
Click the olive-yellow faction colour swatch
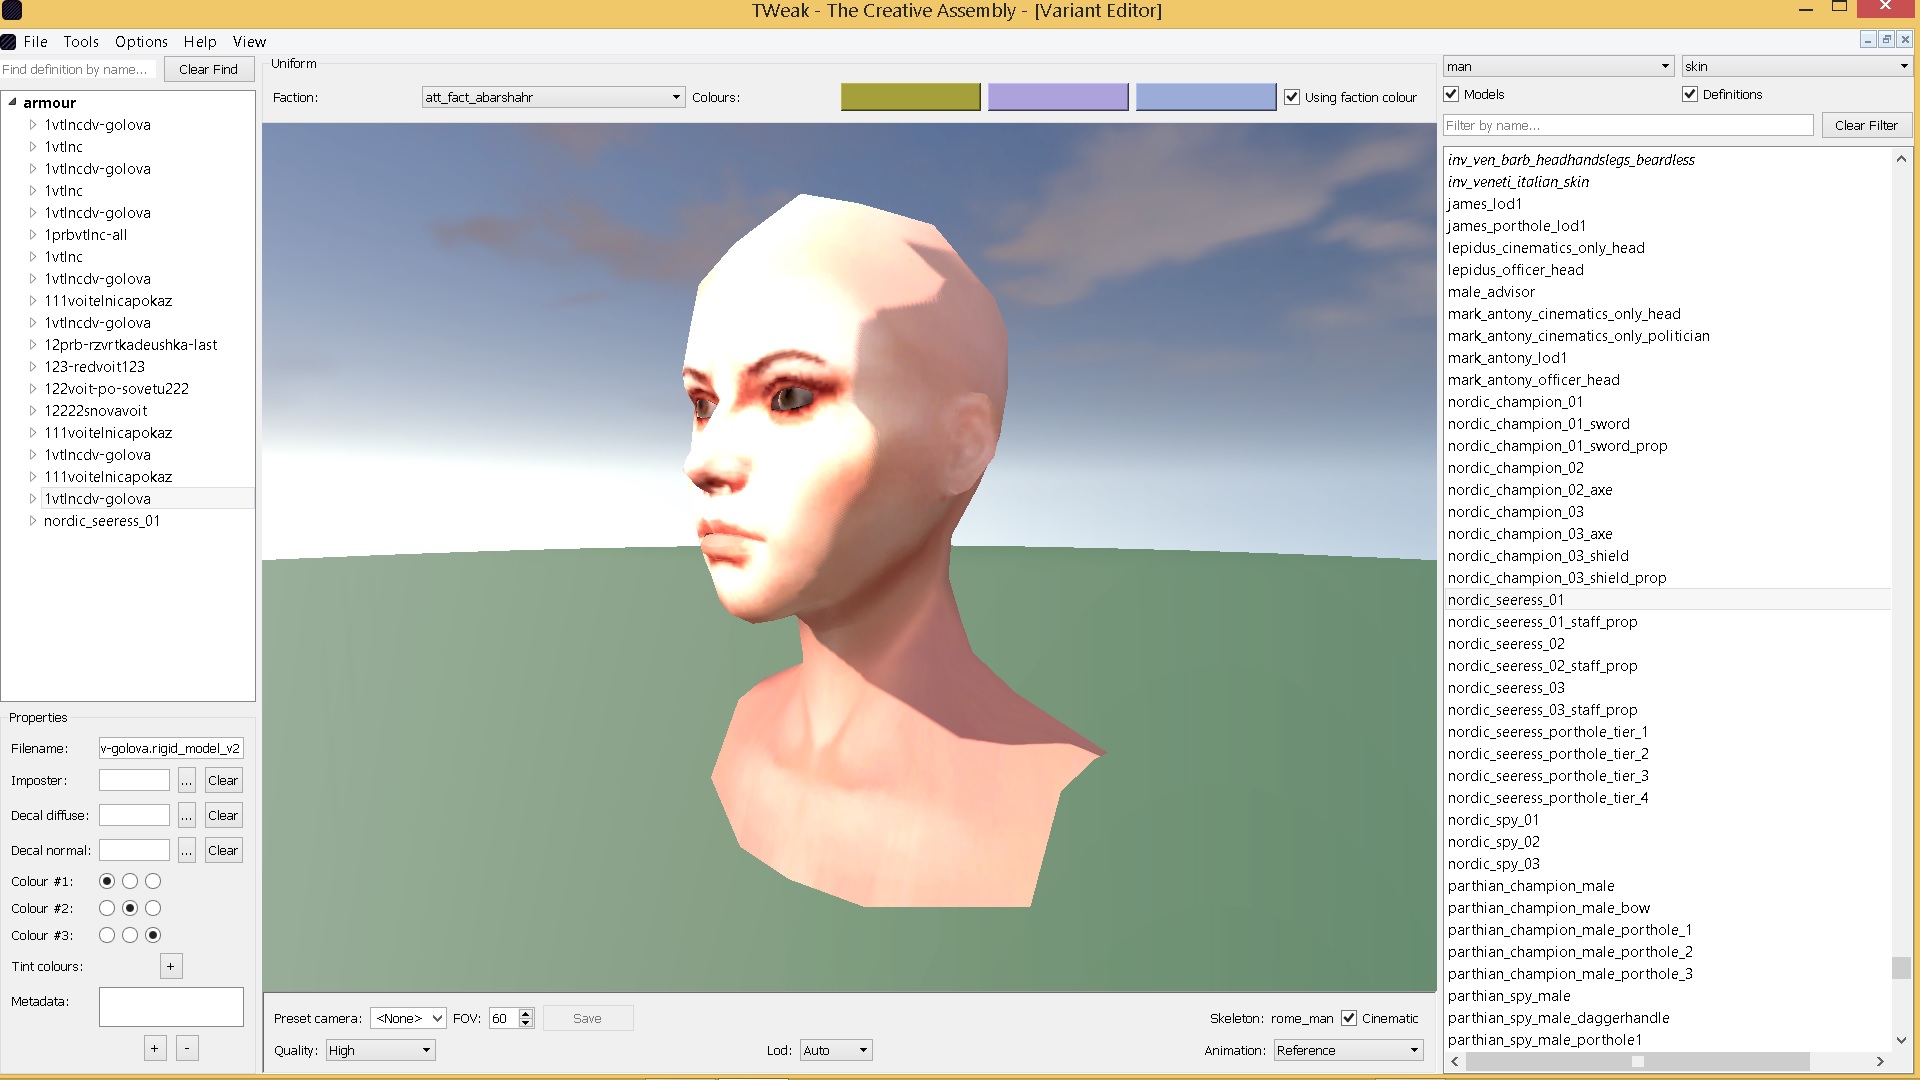pos(910,97)
